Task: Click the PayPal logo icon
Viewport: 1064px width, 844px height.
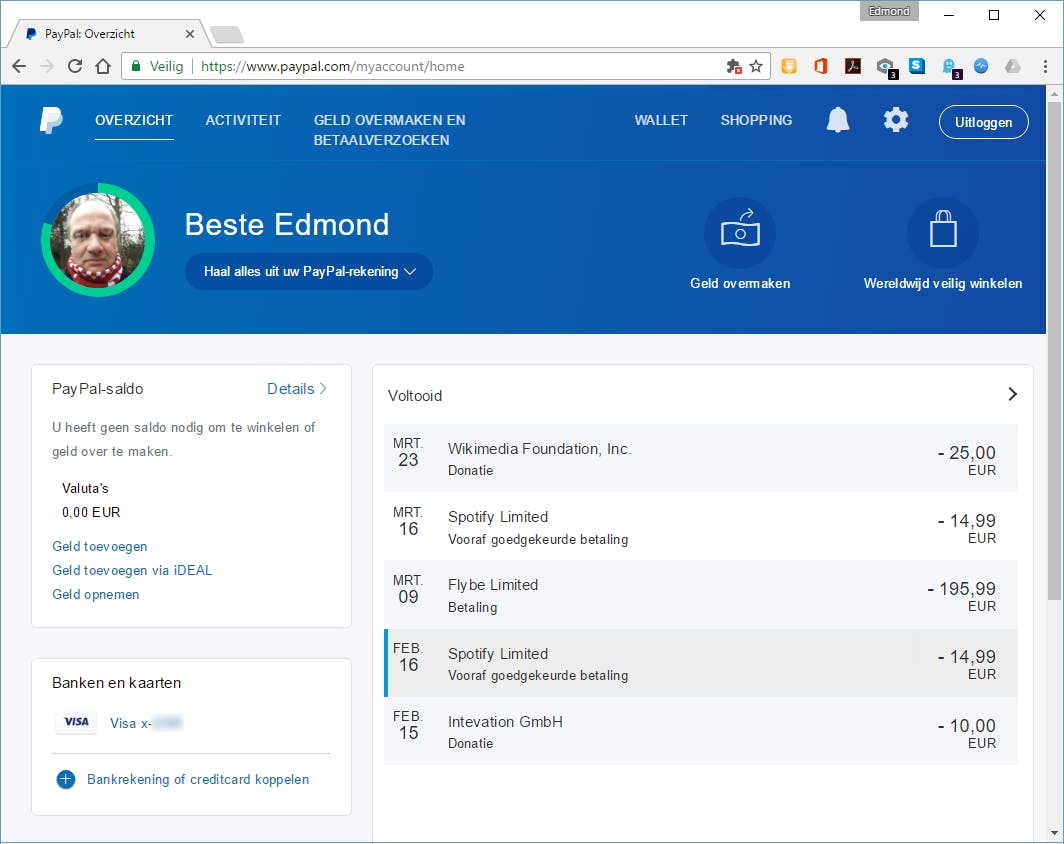Action: click(x=51, y=120)
